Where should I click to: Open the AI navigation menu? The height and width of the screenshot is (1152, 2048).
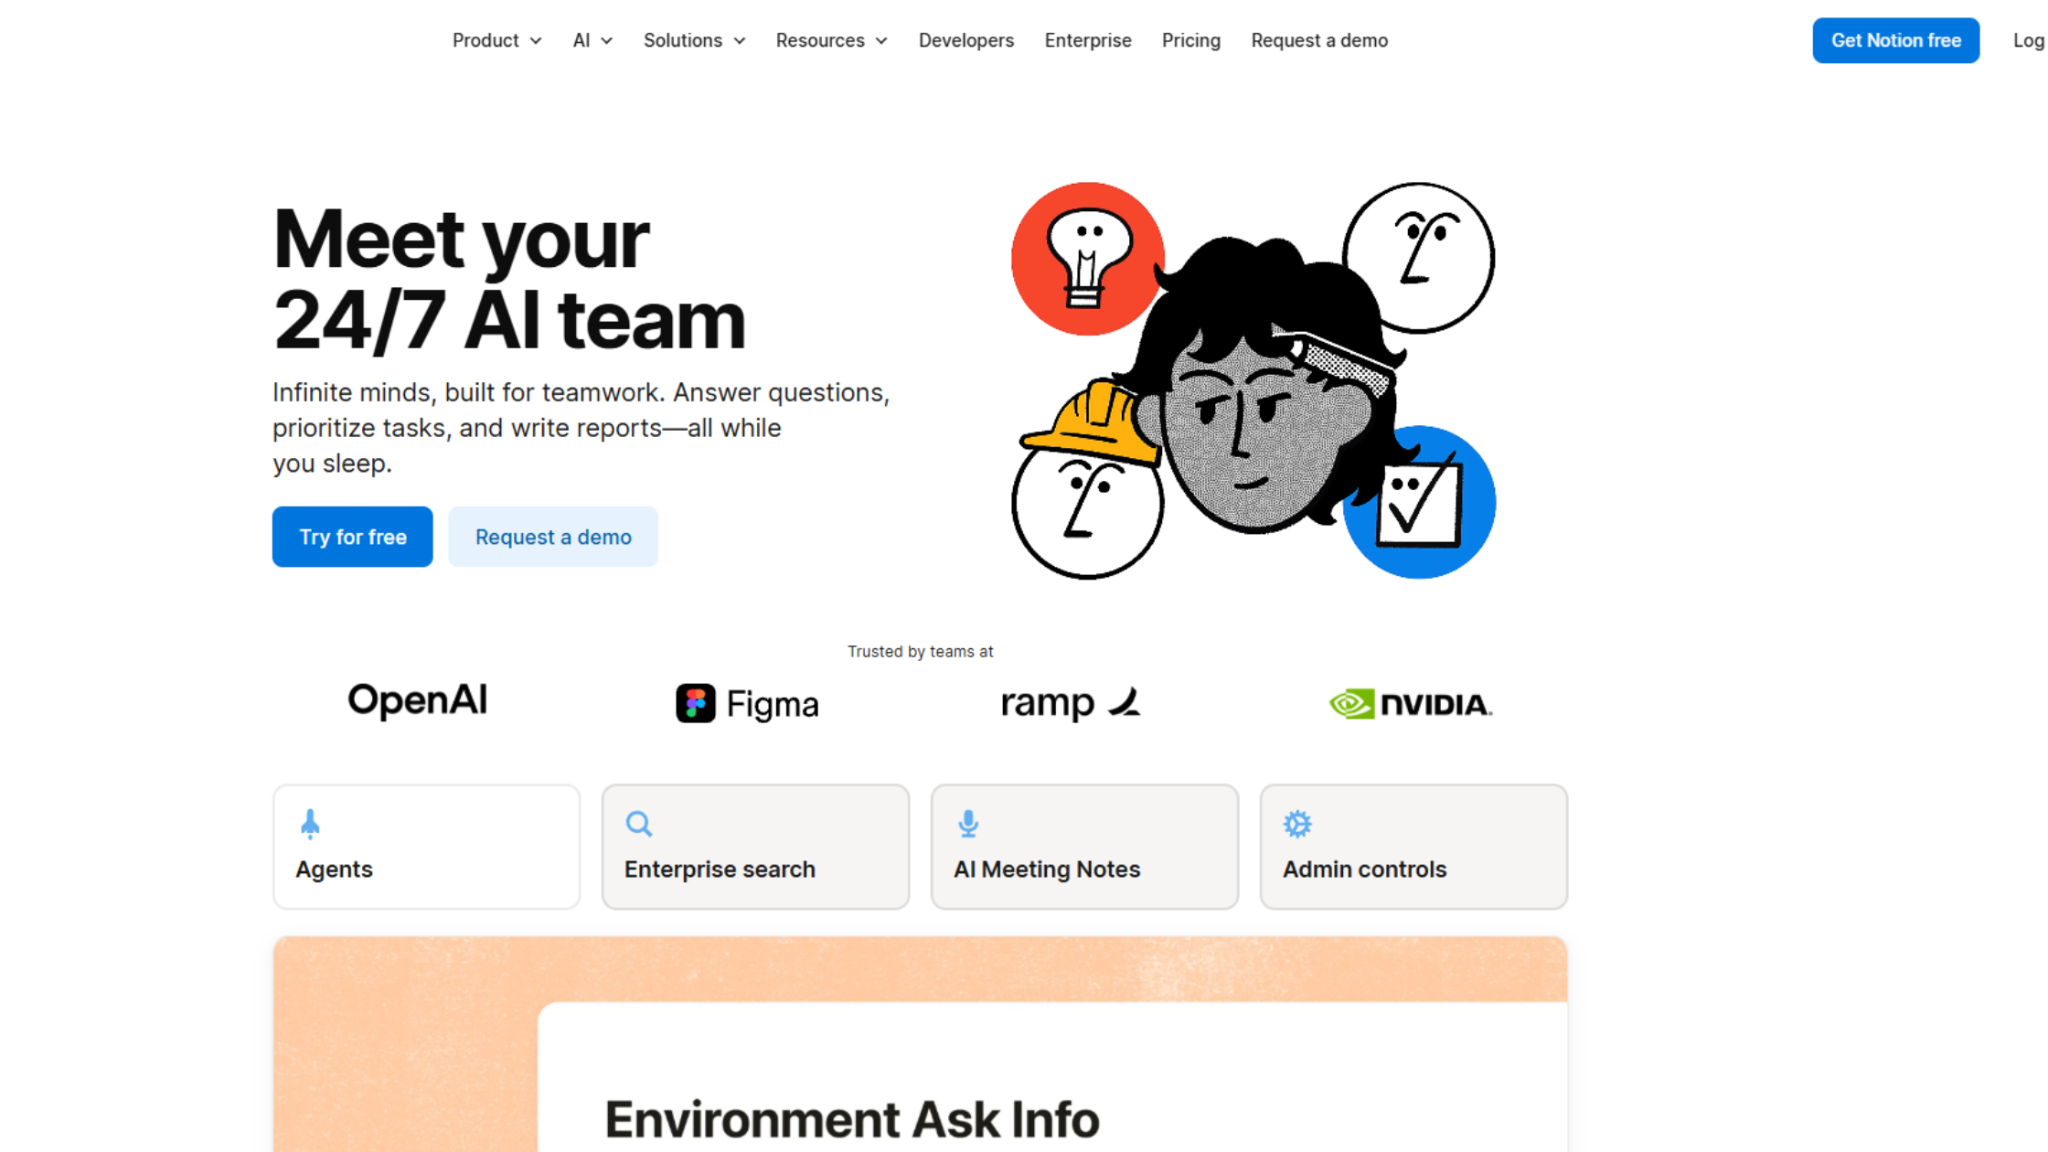pyautogui.click(x=592, y=40)
